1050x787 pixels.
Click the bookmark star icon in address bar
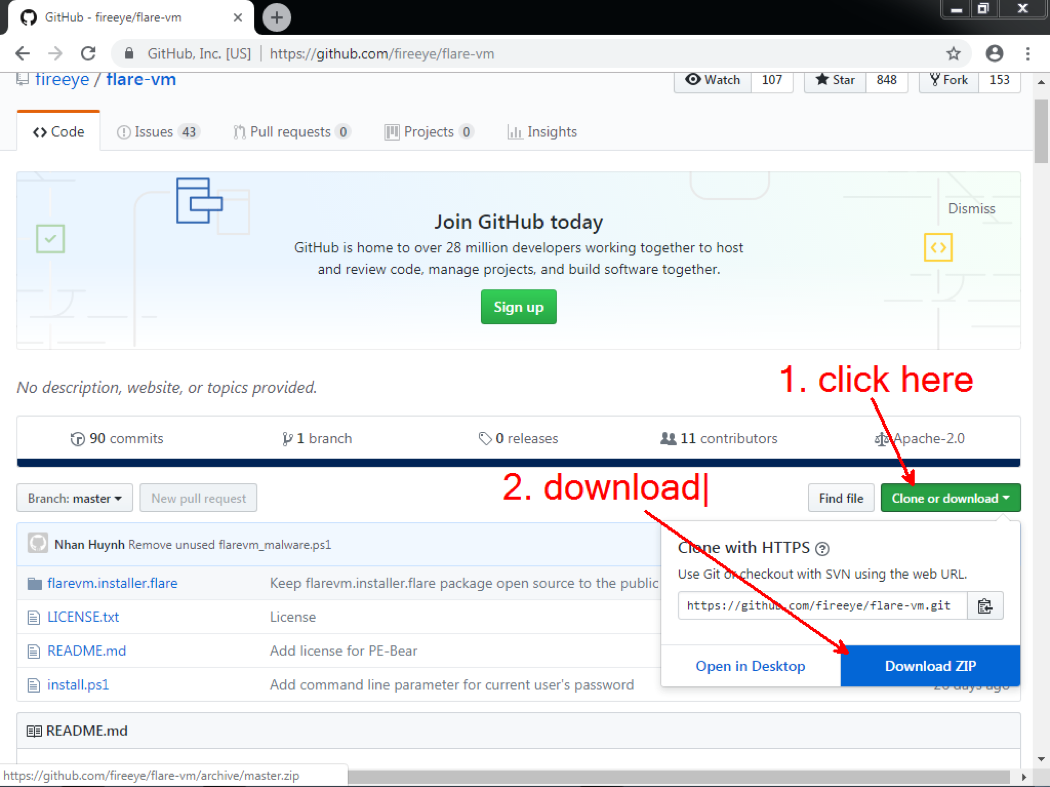(953, 53)
